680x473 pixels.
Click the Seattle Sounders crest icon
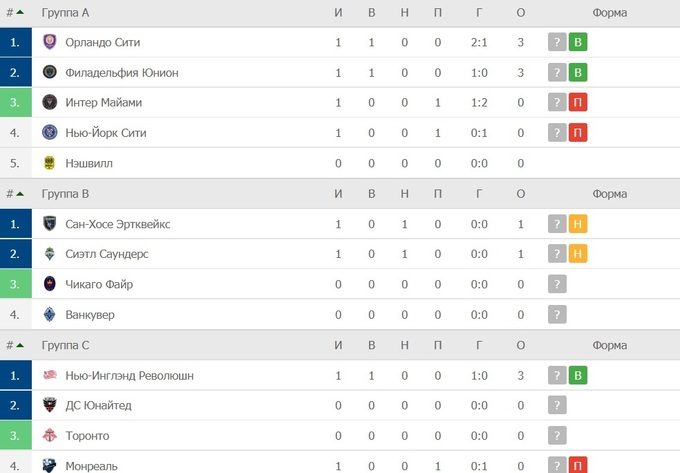(x=49, y=254)
